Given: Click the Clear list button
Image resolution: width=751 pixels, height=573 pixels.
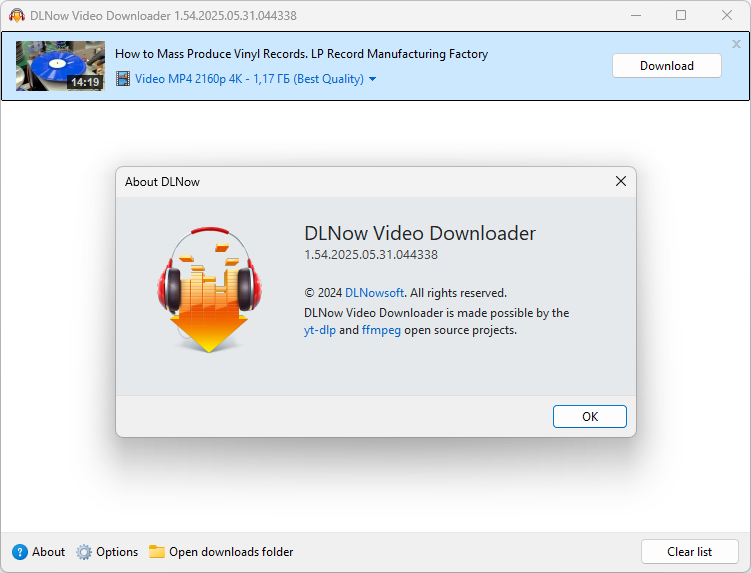Looking at the screenshot, I should [689, 552].
